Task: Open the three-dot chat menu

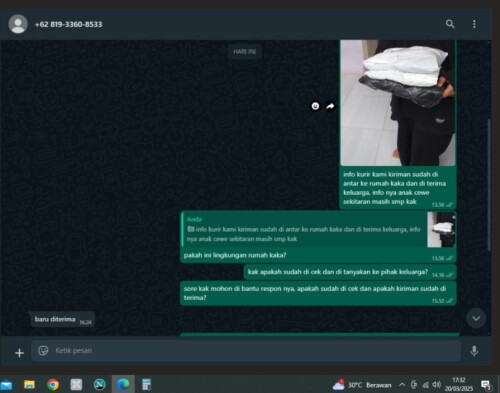Action: pyautogui.click(x=474, y=24)
